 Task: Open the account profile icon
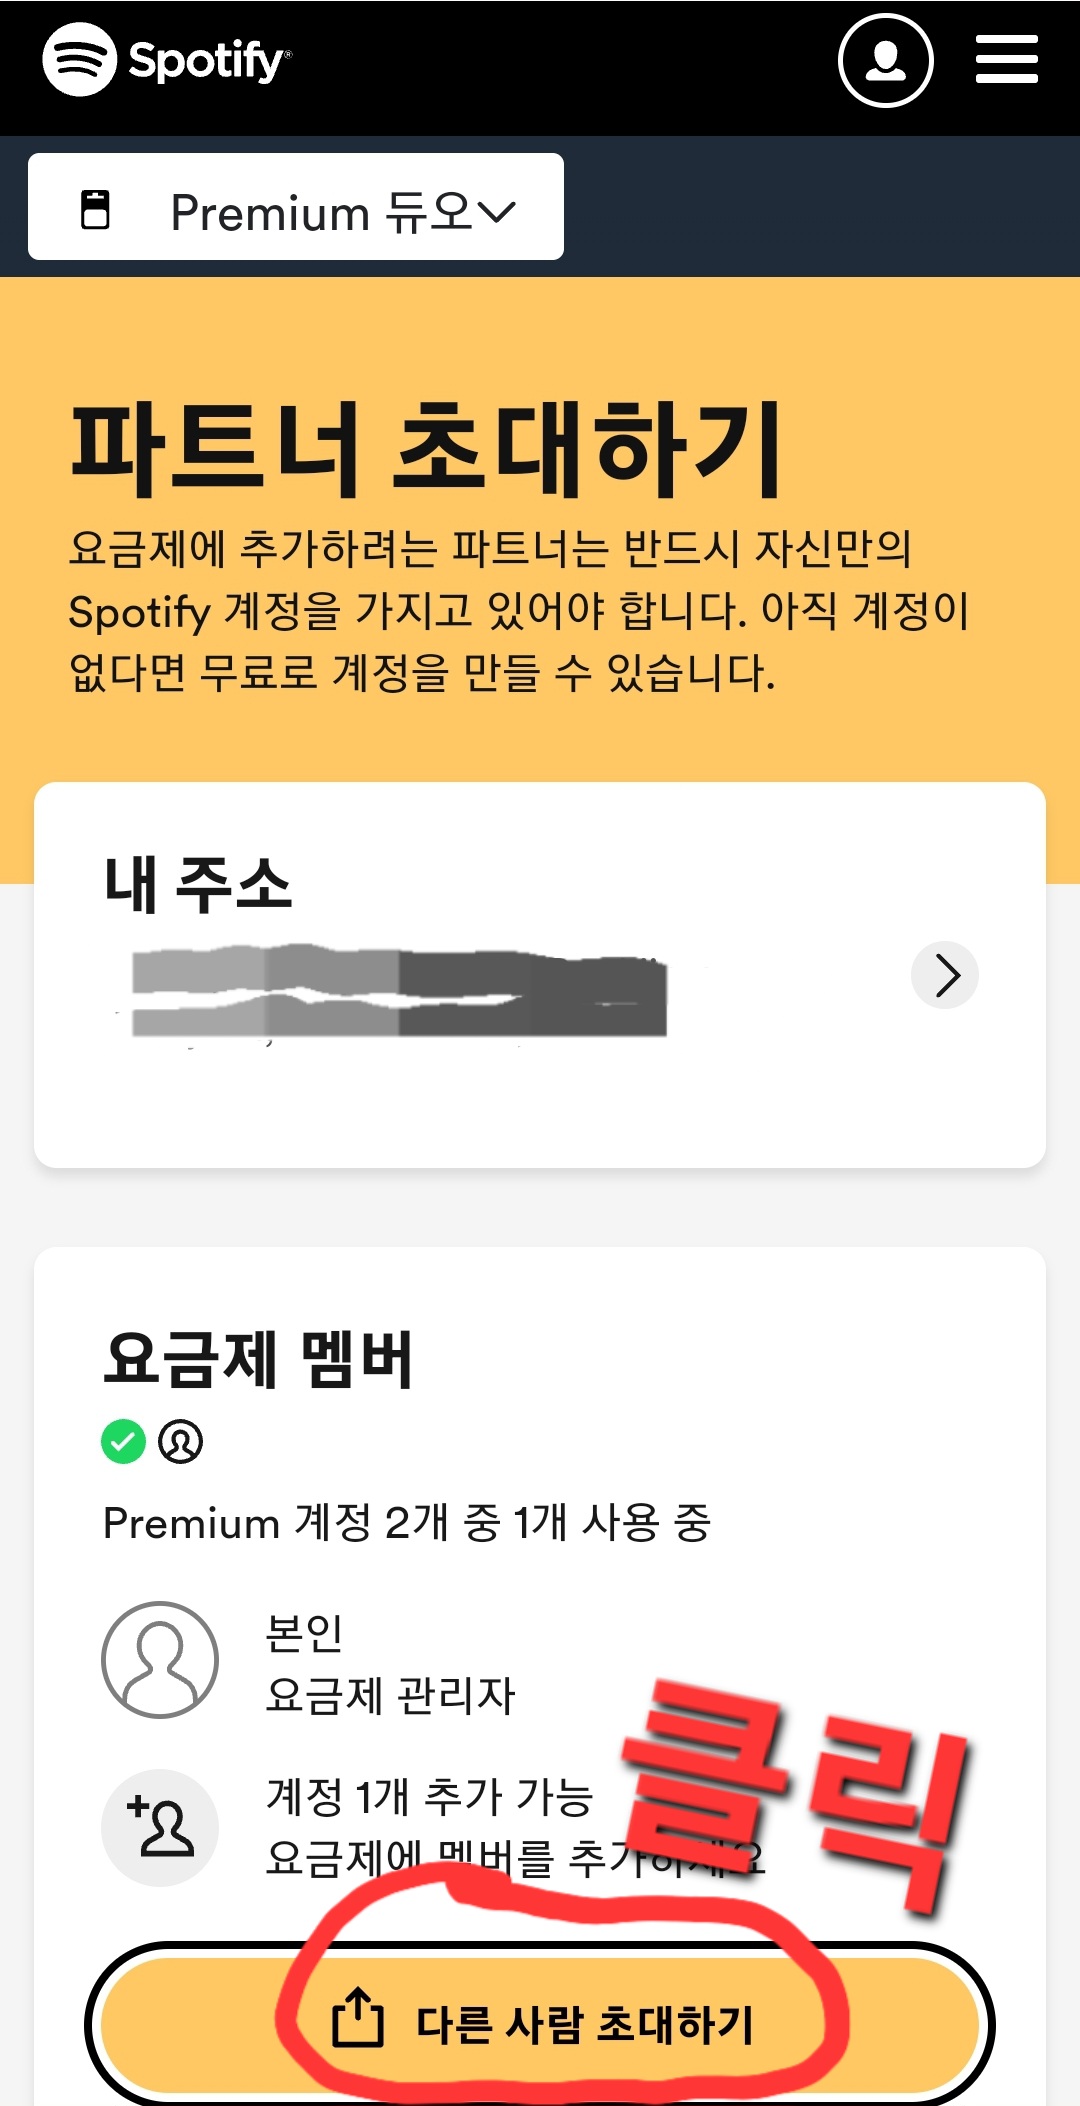(x=885, y=60)
